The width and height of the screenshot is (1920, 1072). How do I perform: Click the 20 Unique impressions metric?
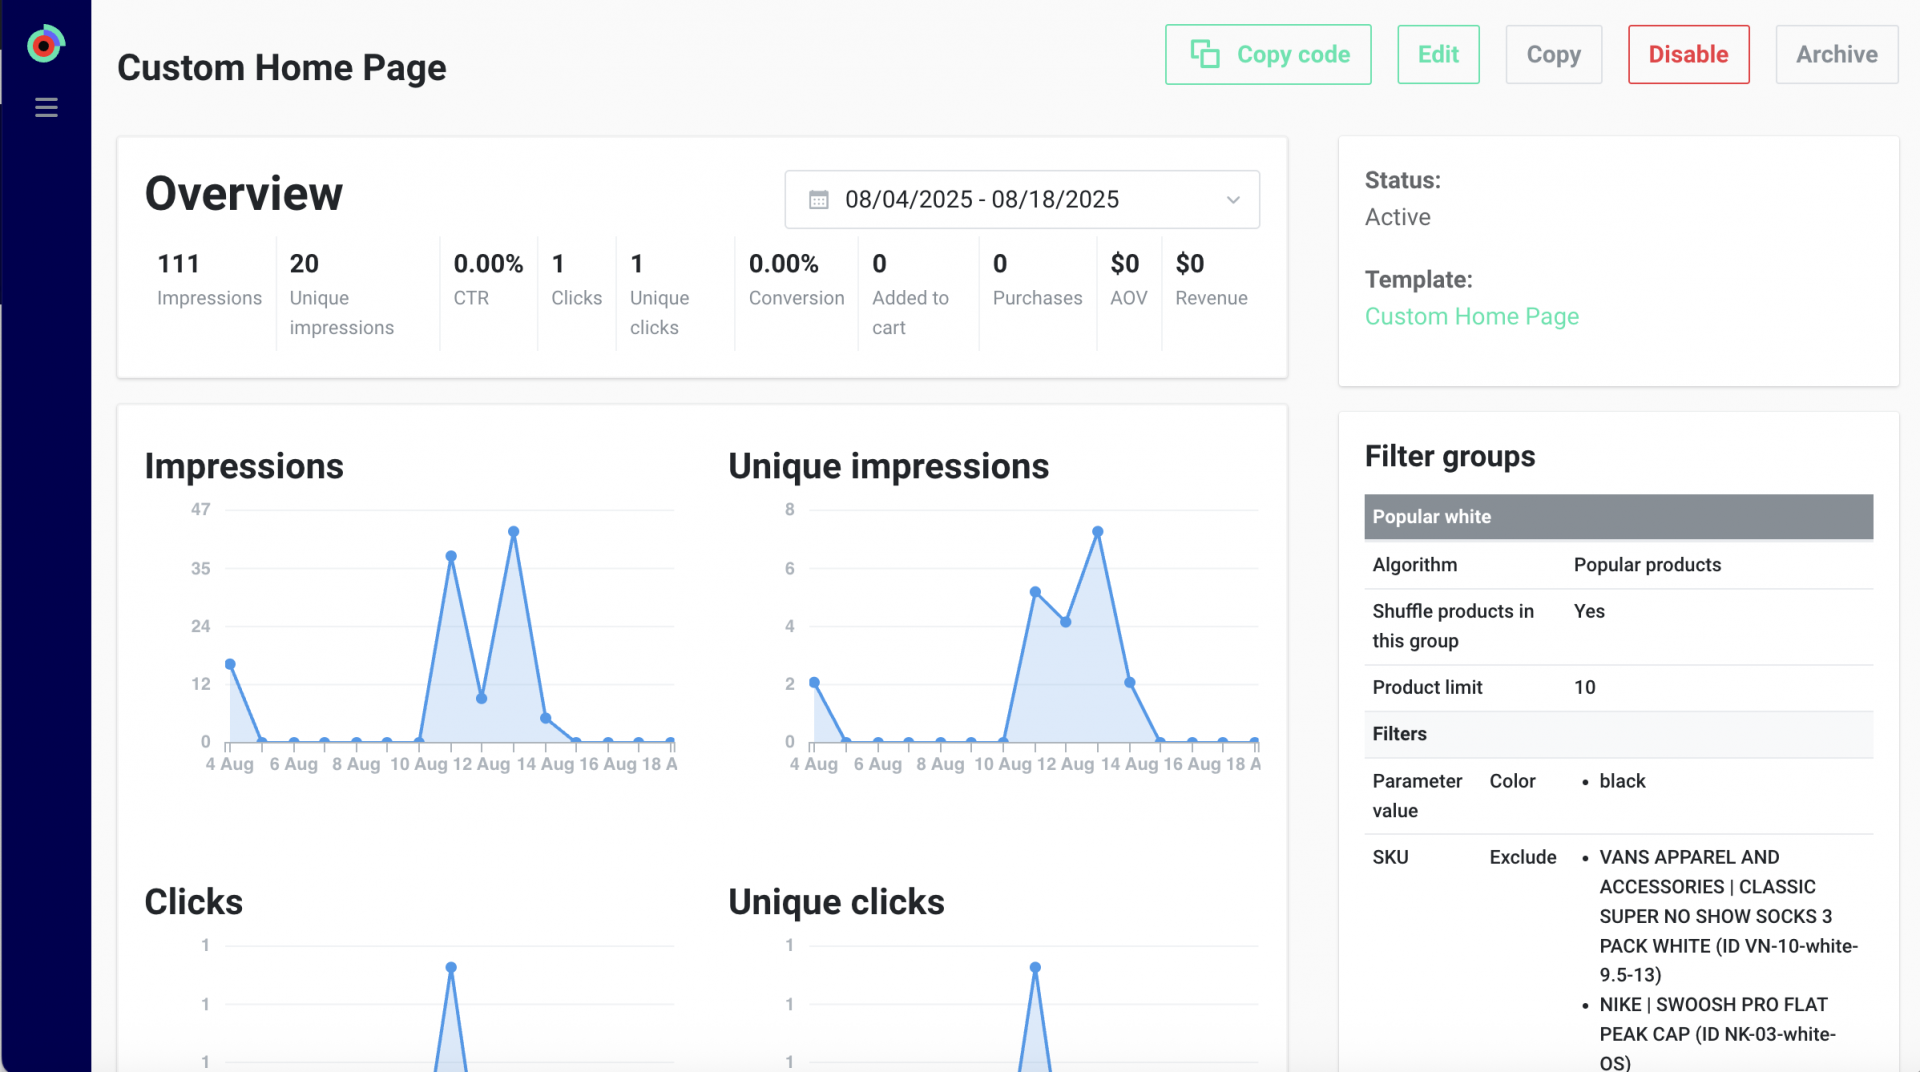coord(341,294)
